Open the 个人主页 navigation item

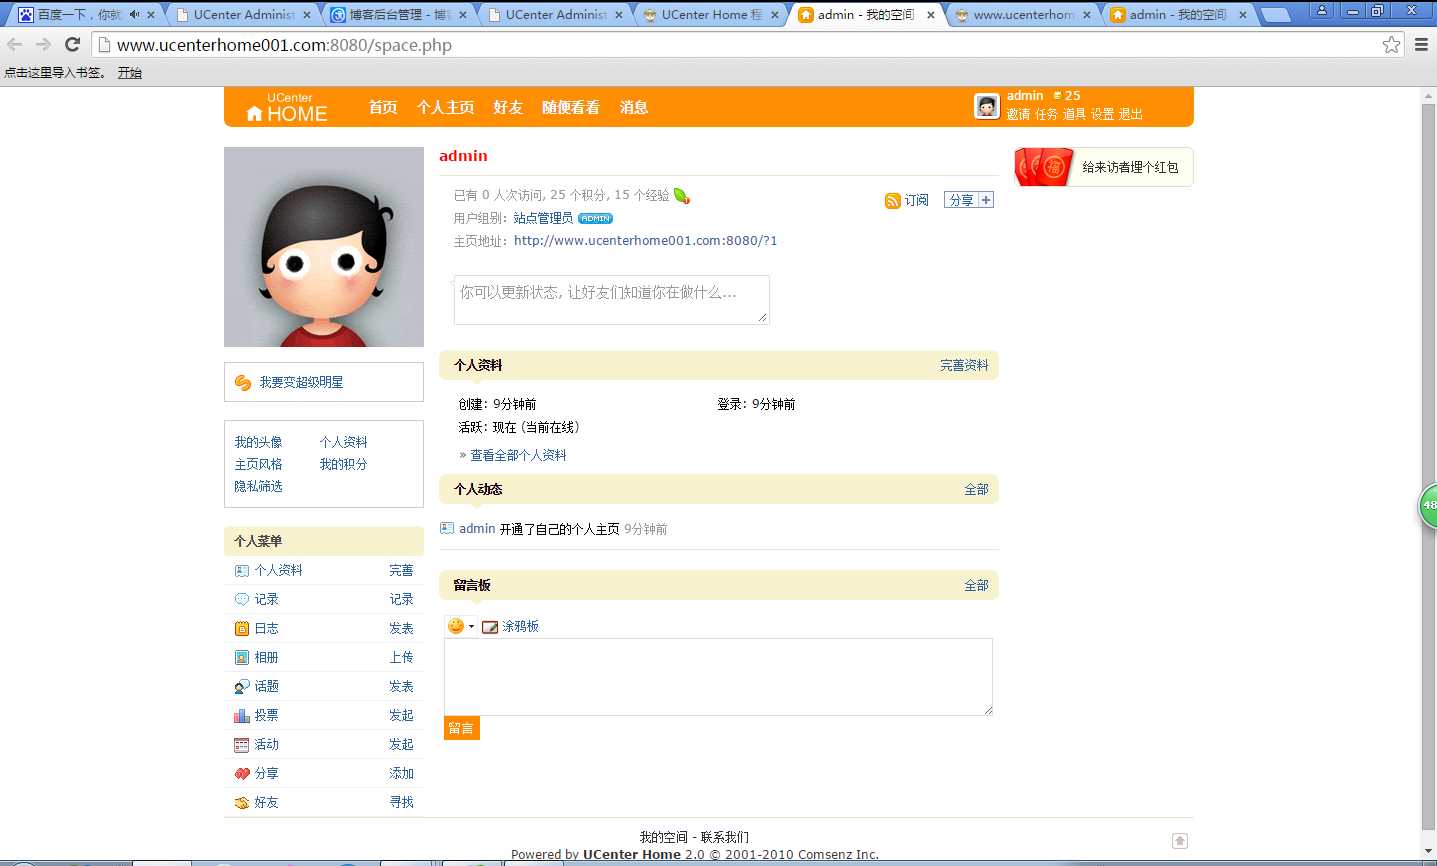(446, 107)
